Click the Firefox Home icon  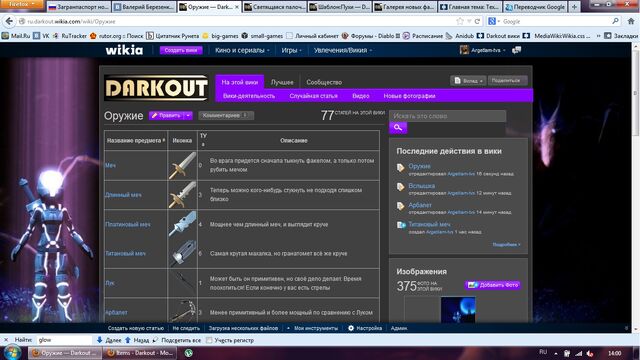click(x=631, y=21)
